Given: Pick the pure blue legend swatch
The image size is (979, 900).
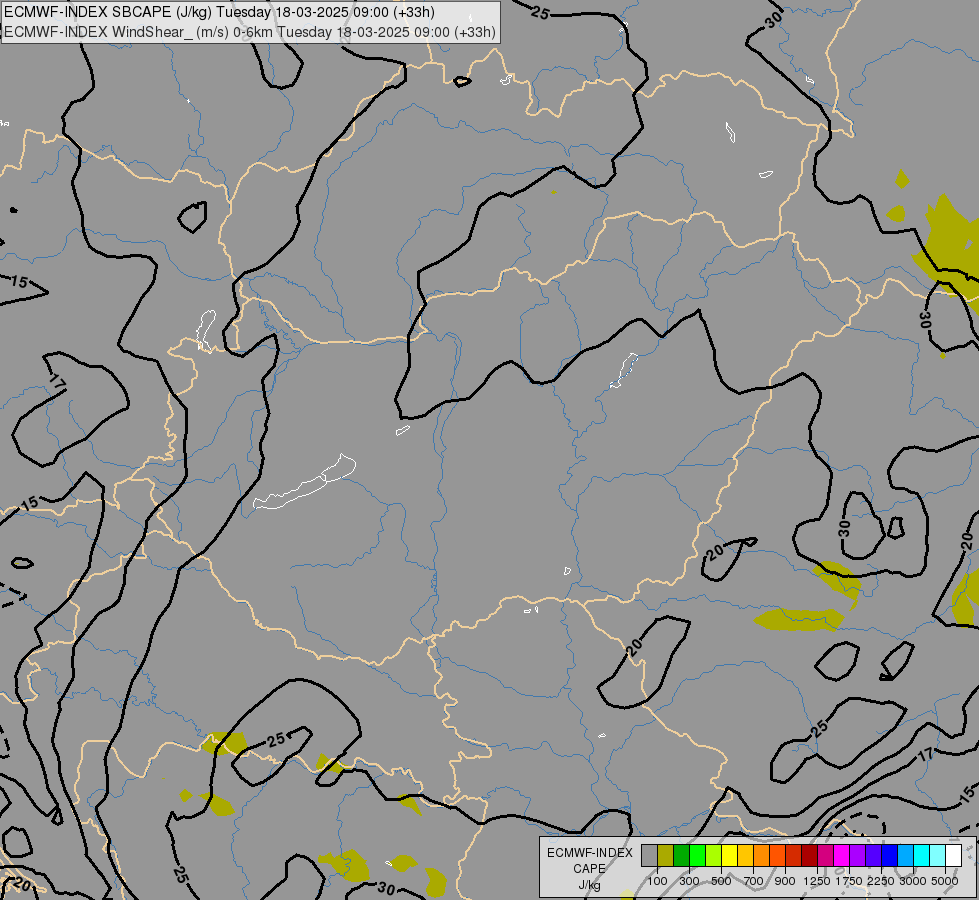Looking at the screenshot, I should tap(890, 855).
